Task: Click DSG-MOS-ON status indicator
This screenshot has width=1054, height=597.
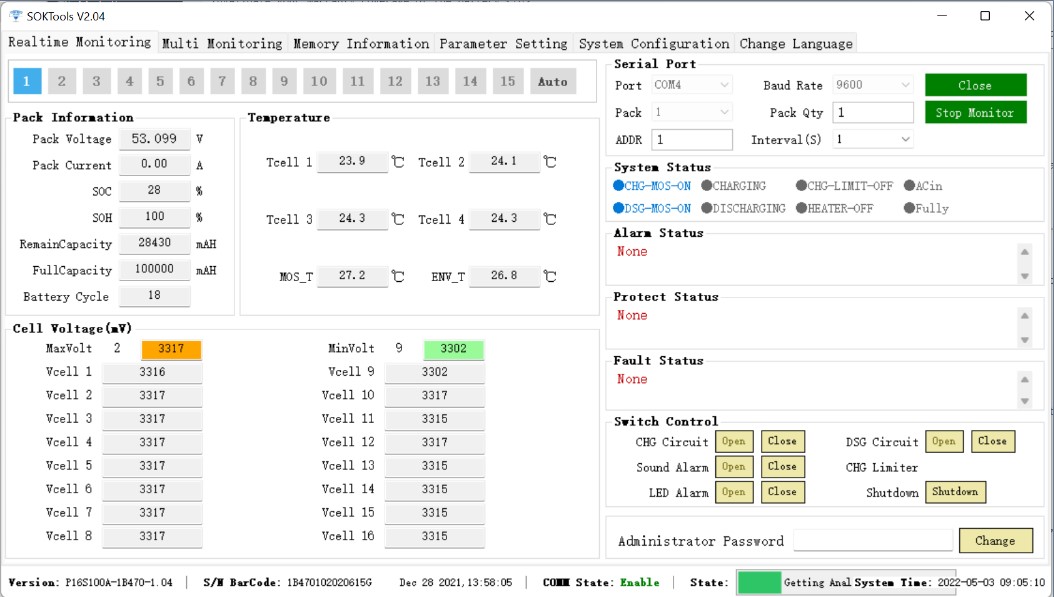Action: [652, 208]
